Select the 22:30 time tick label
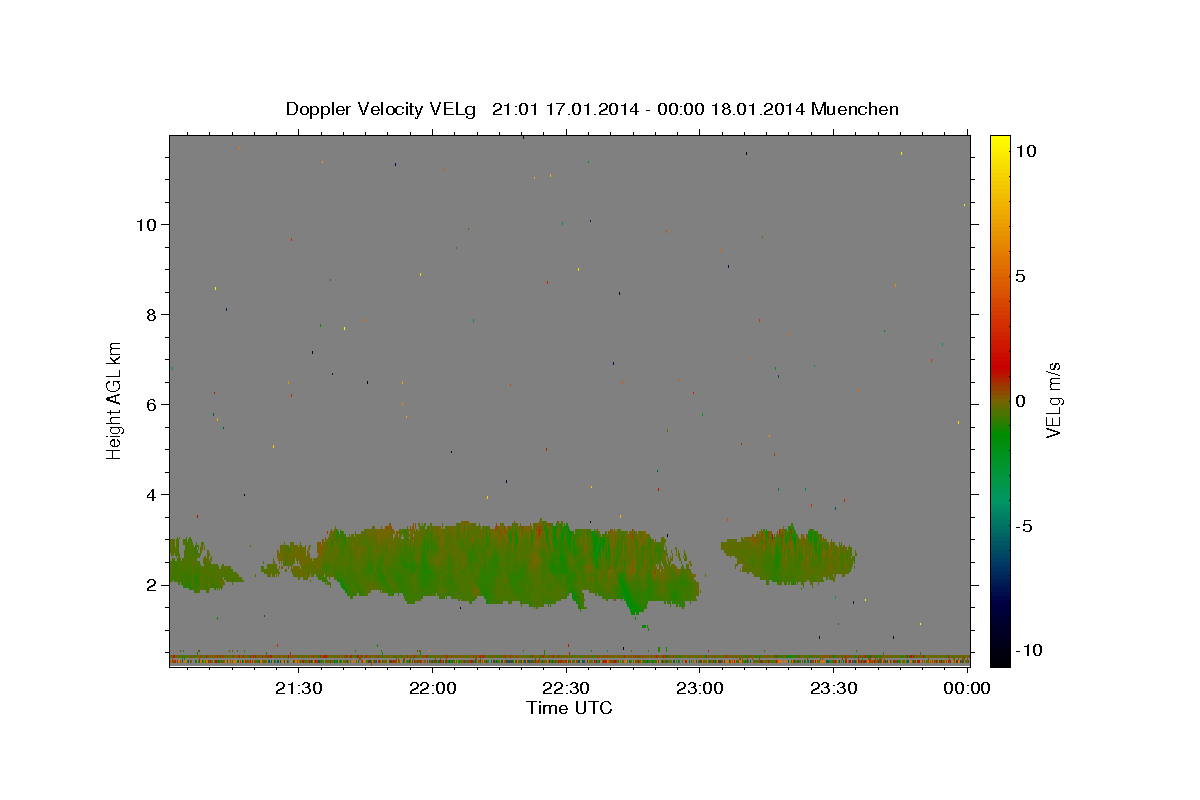The image size is (1200, 800). (x=566, y=688)
